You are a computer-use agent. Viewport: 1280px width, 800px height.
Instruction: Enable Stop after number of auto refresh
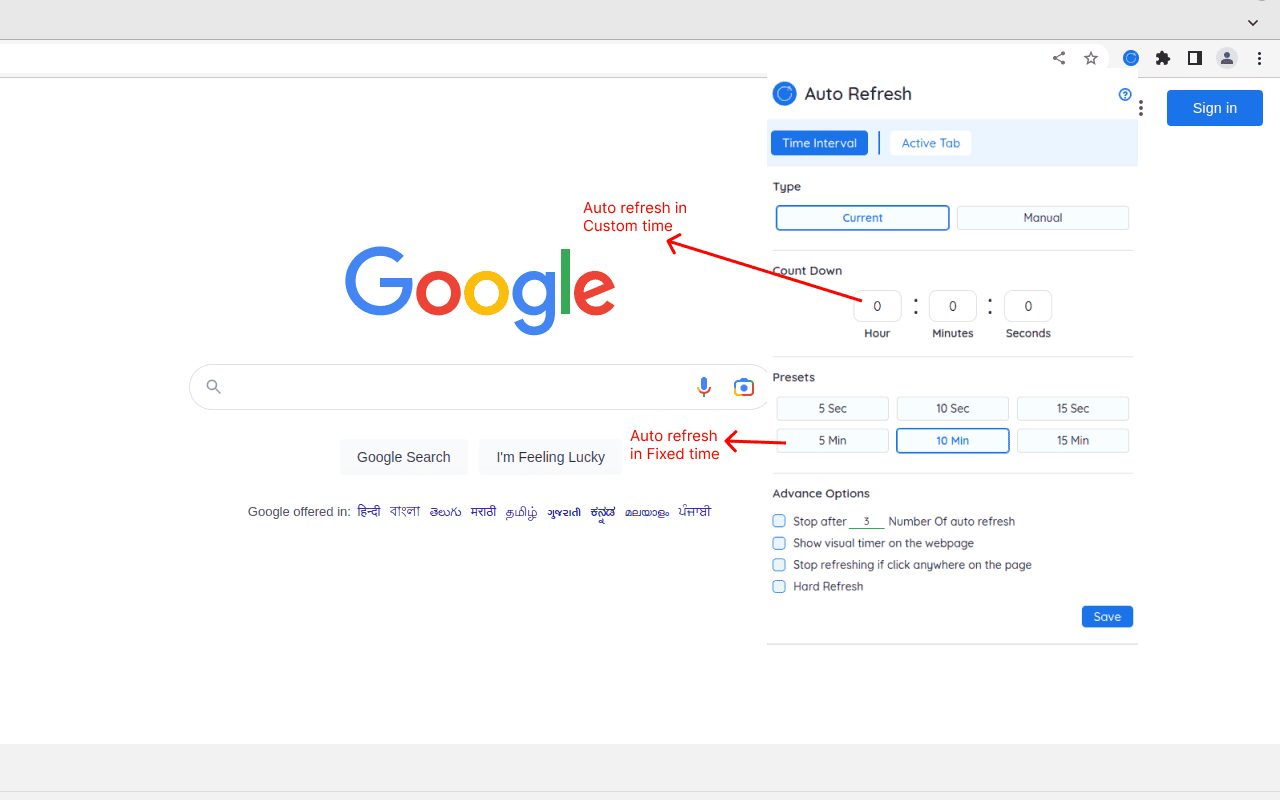tap(779, 521)
